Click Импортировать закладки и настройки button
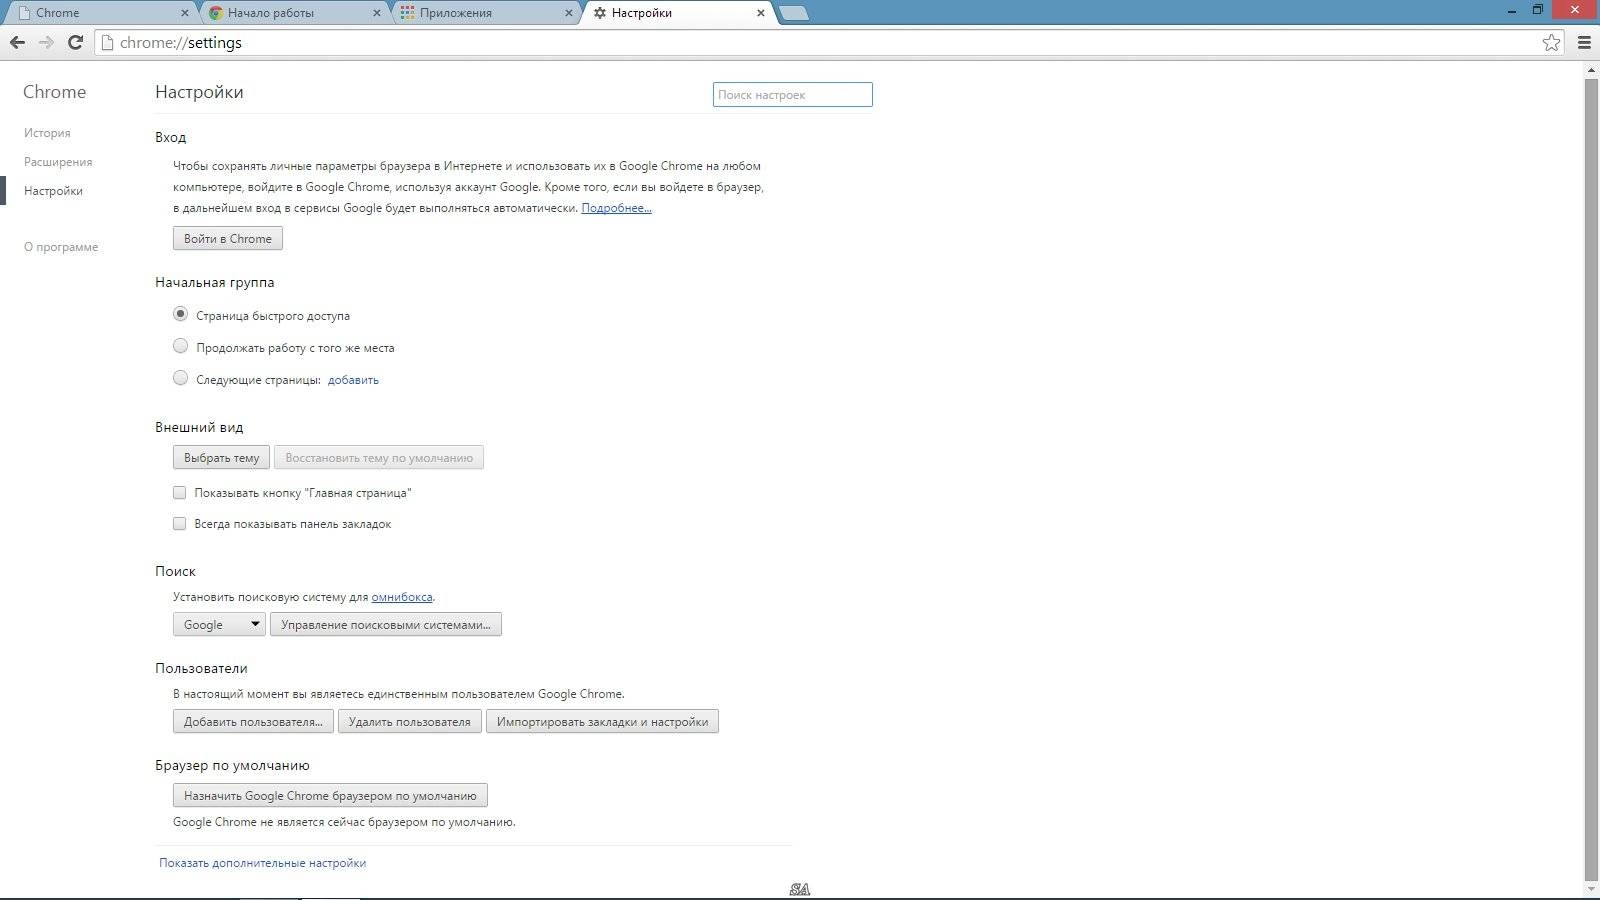The image size is (1600, 900). click(x=602, y=721)
